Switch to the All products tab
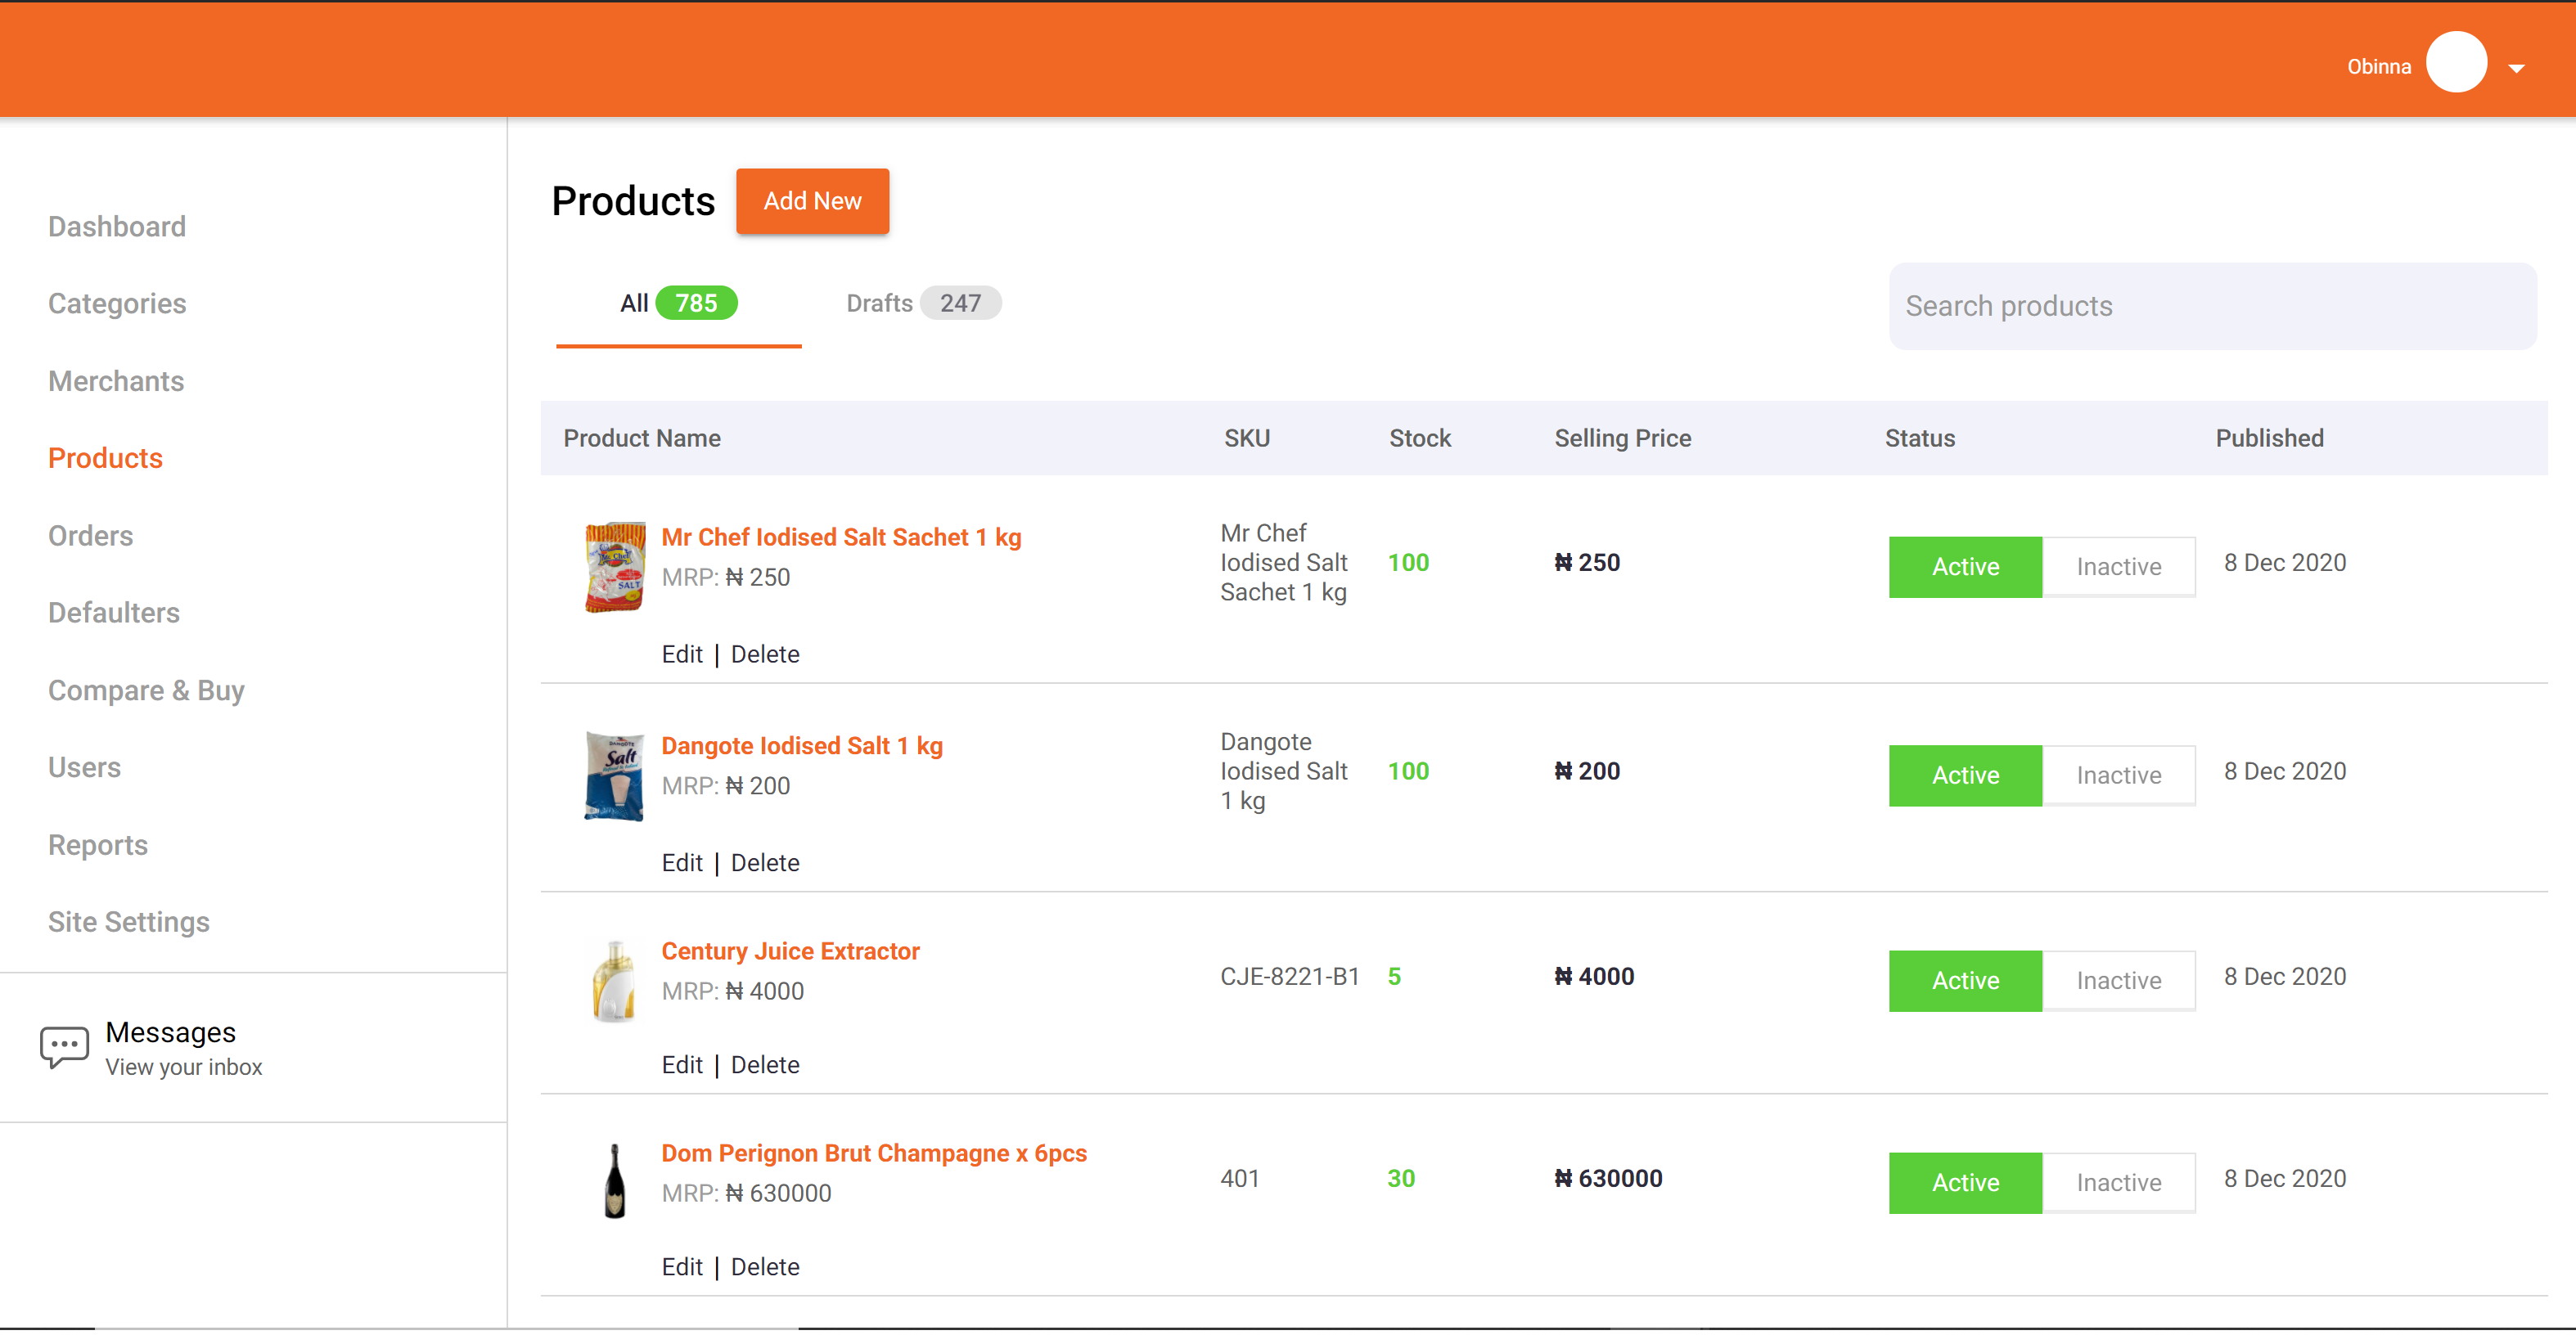Screen dimensions: 2576x1335 click(x=678, y=304)
